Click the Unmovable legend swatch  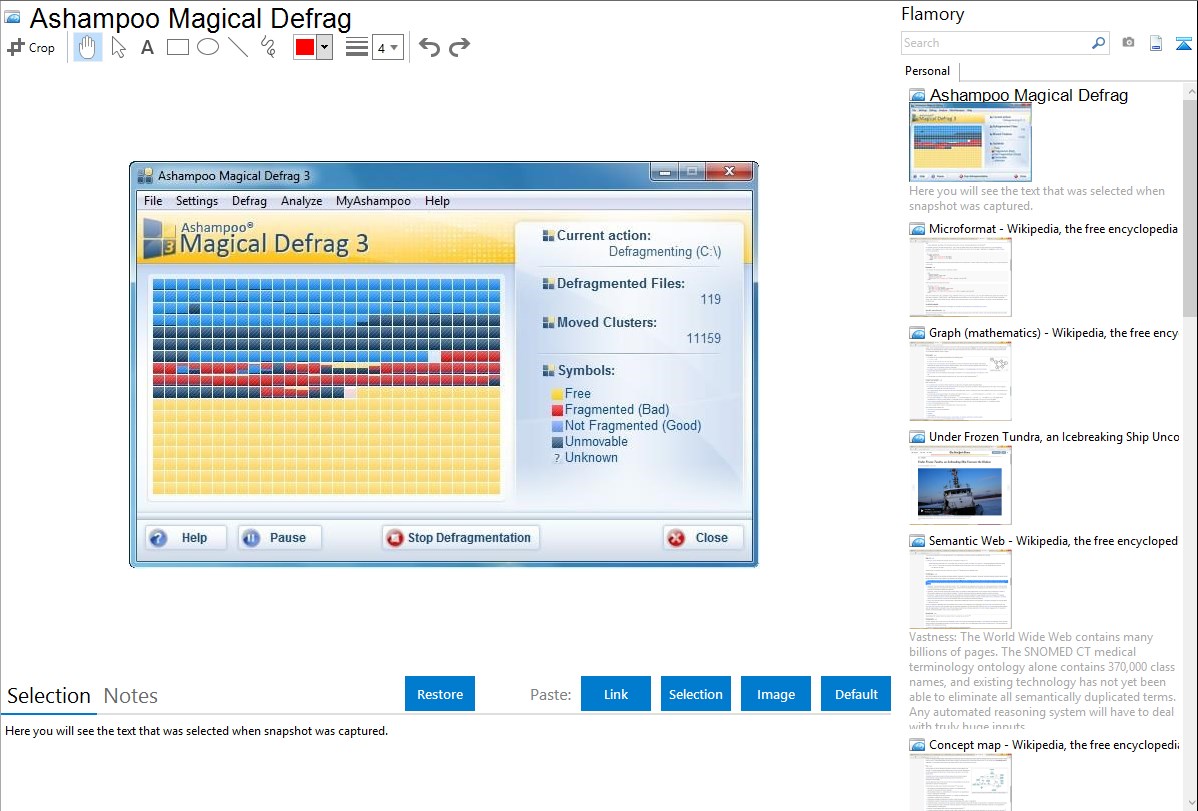[557, 443]
